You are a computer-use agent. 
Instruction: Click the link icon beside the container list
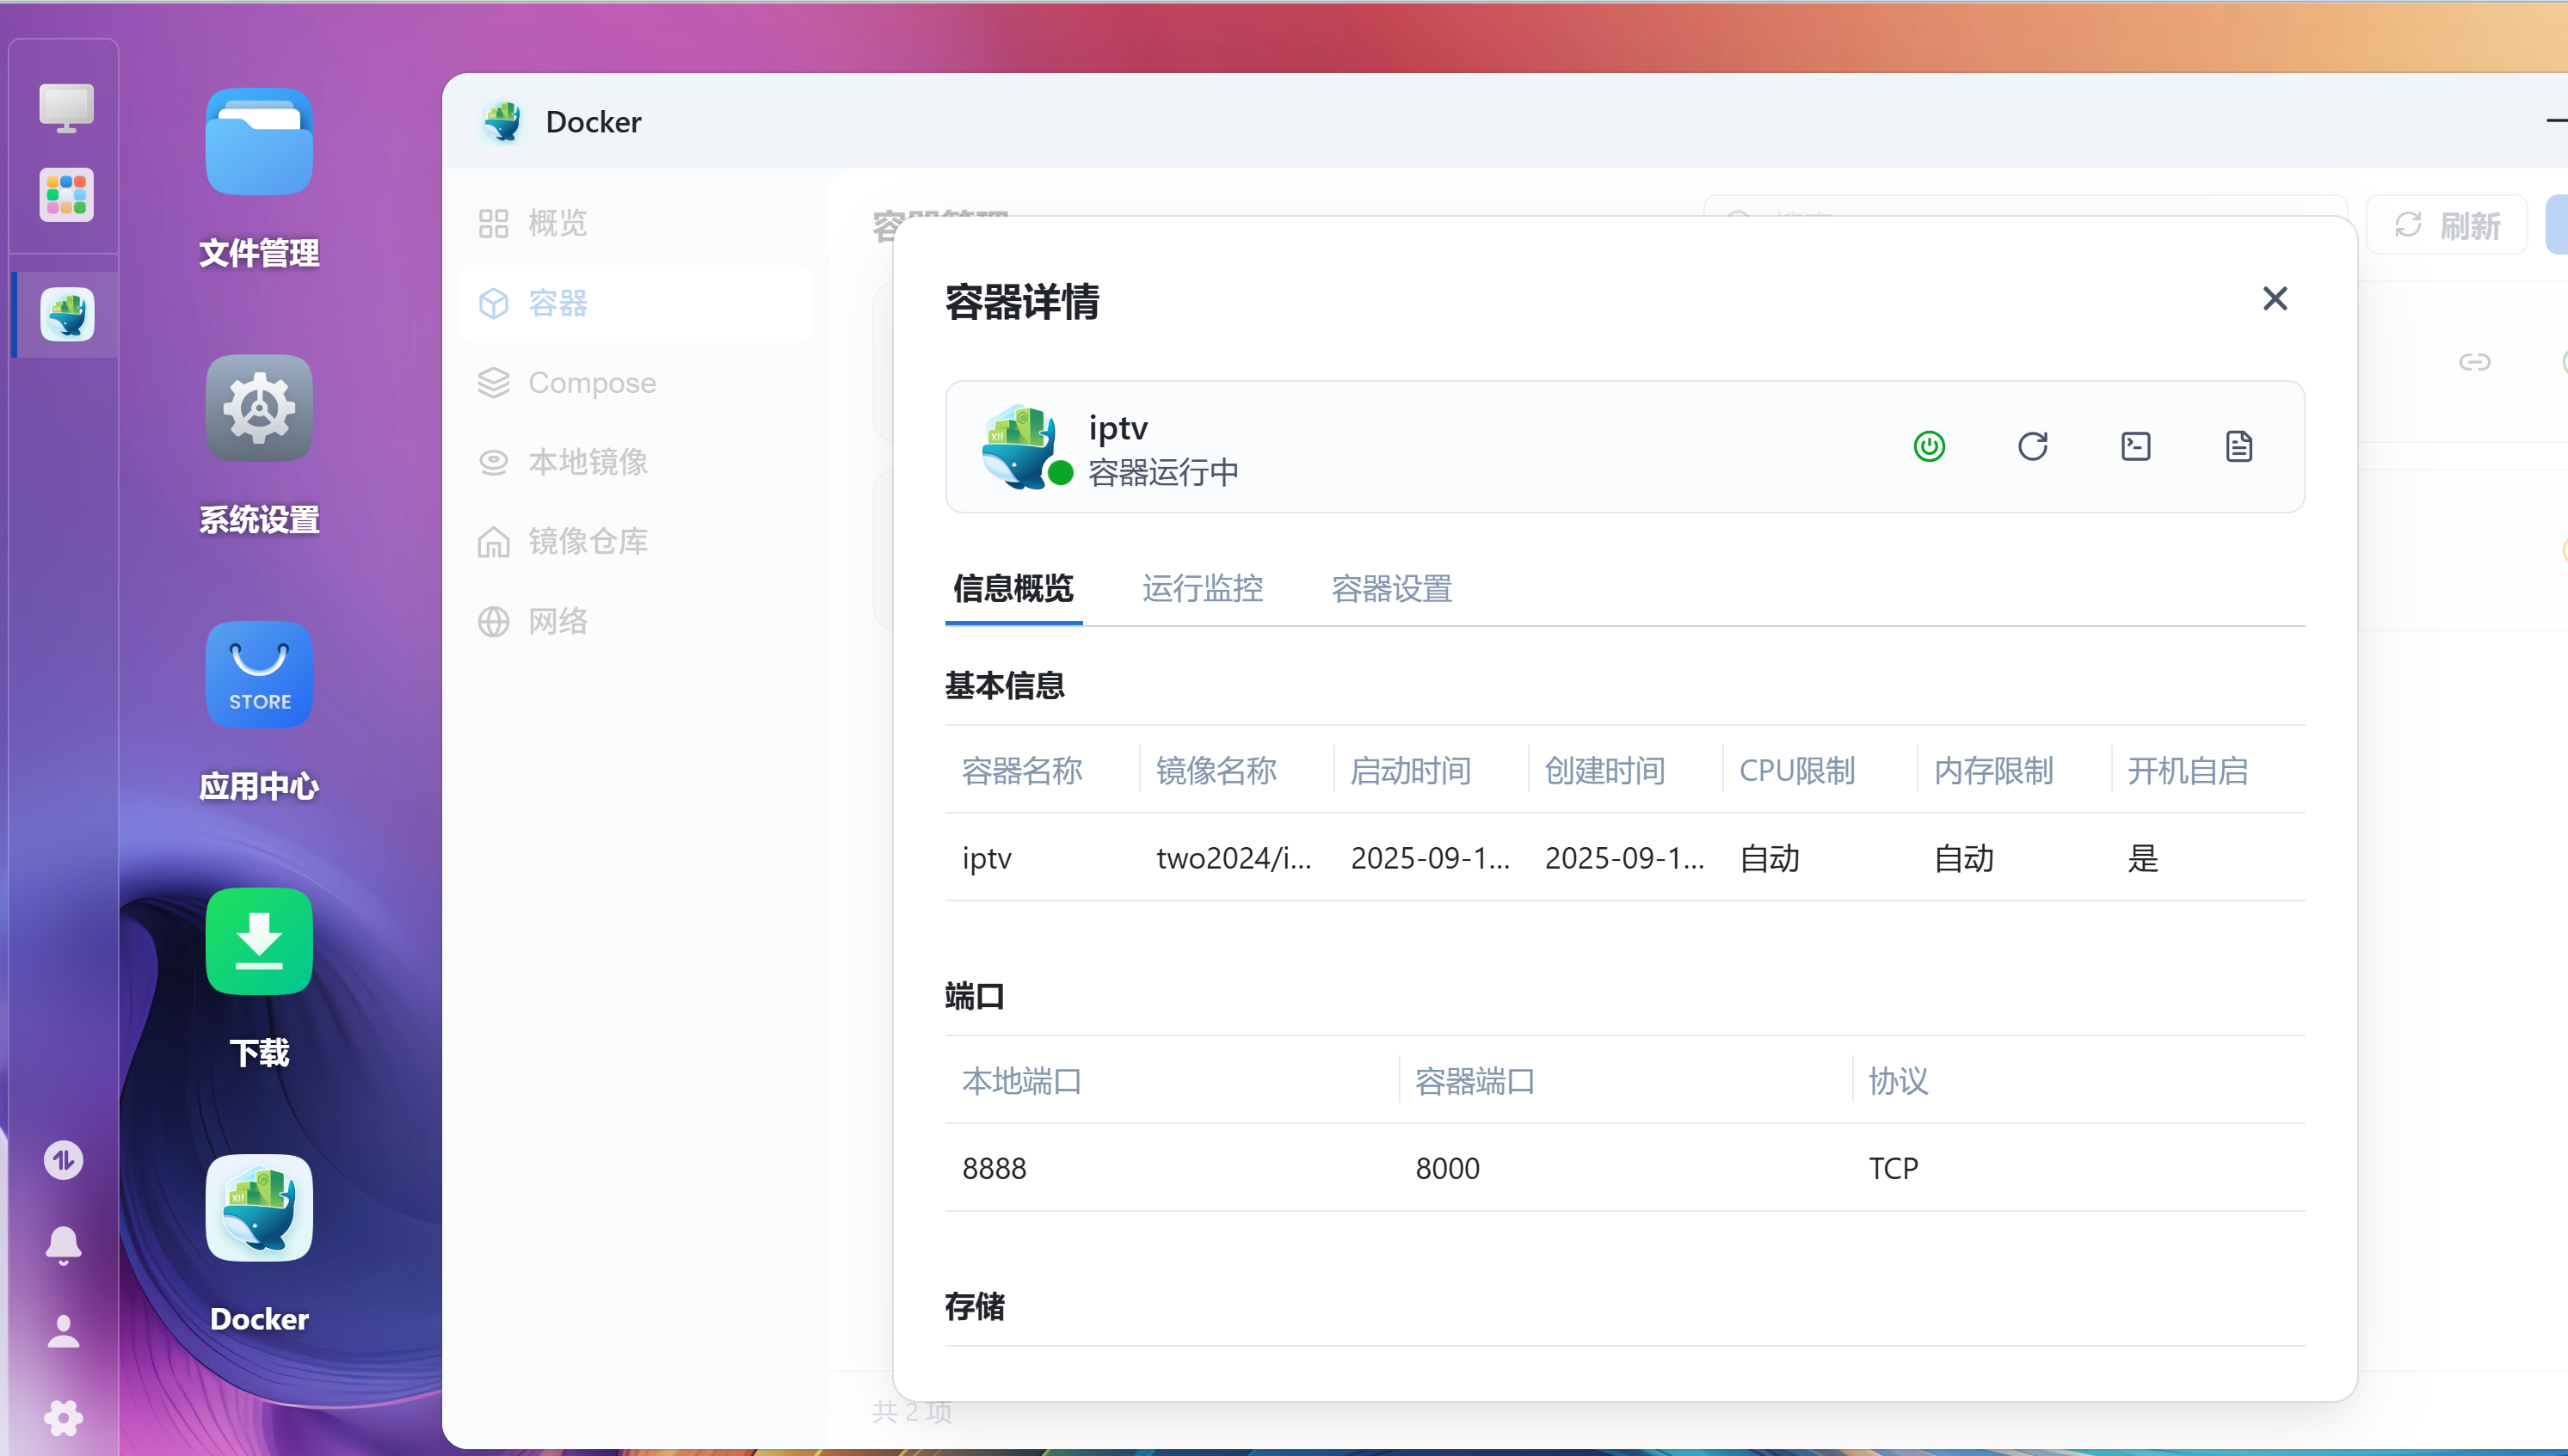pos(2476,362)
